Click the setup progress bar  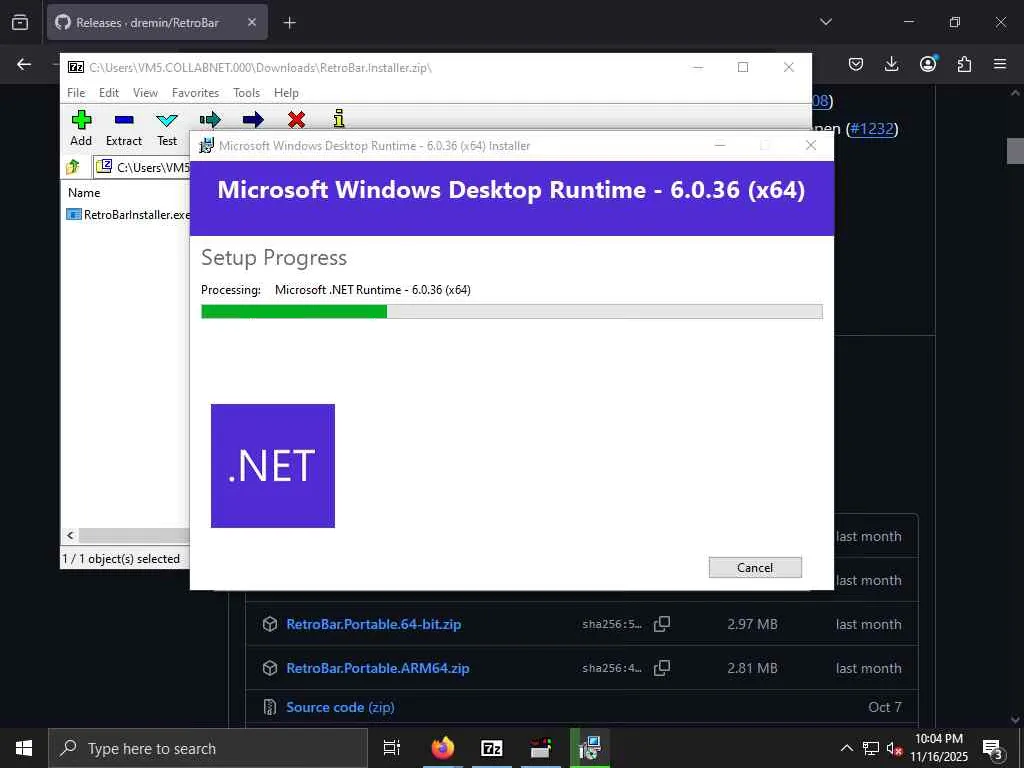click(511, 312)
